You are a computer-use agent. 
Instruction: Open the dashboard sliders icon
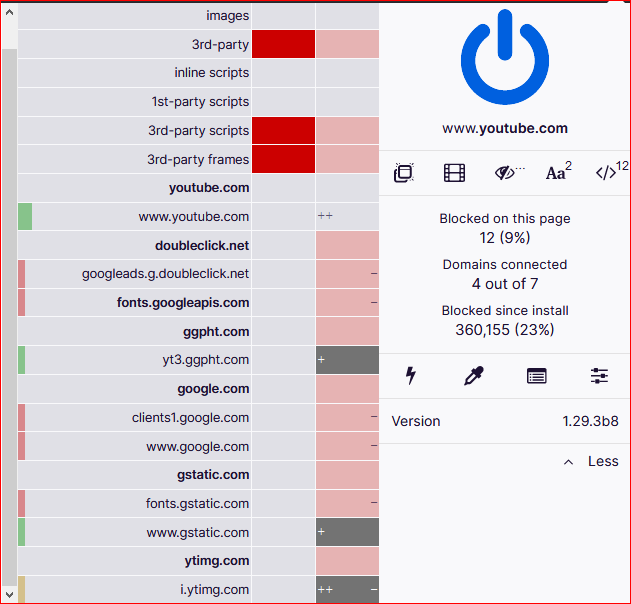[599, 376]
